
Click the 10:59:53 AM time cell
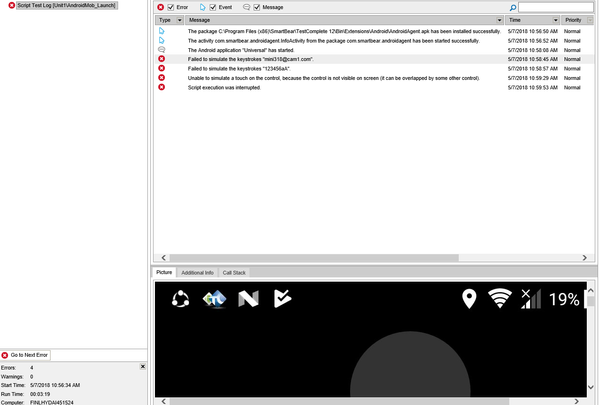(x=532, y=88)
